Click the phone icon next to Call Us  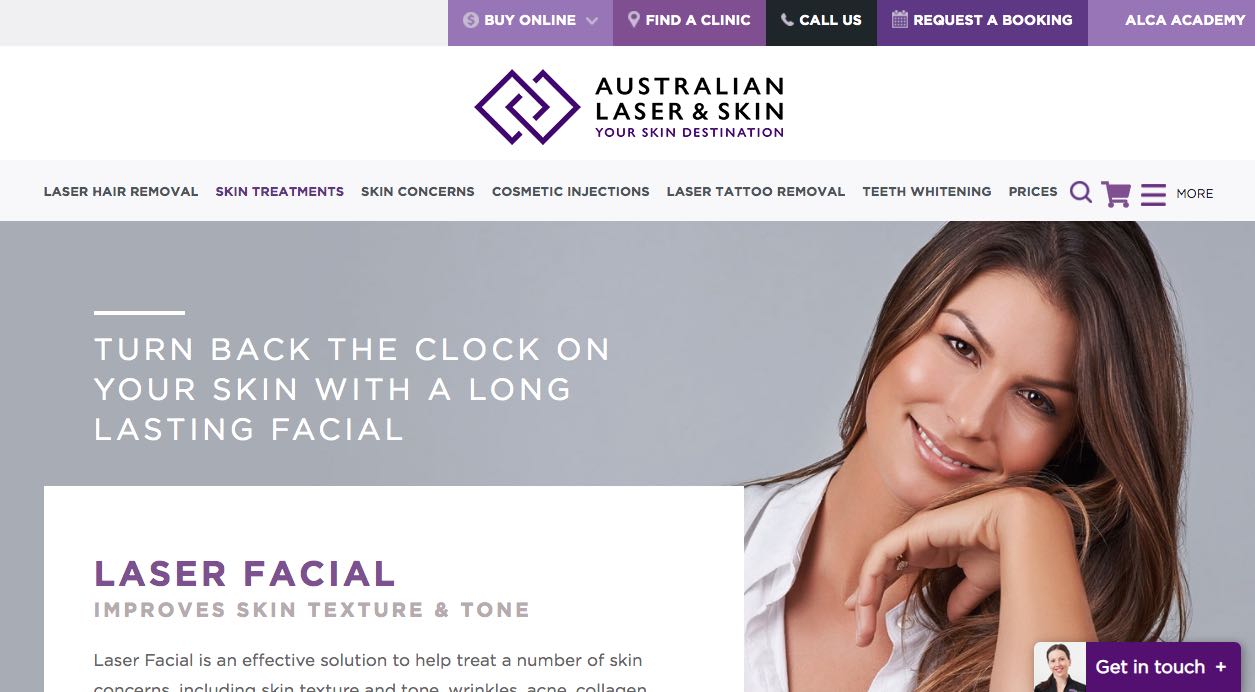pyautogui.click(x=787, y=20)
